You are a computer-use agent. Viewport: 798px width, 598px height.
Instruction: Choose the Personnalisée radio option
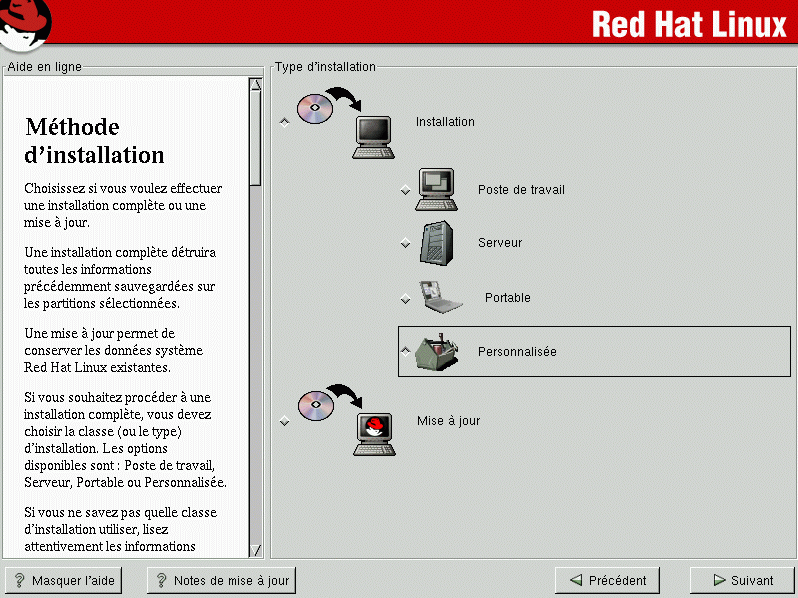click(x=405, y=351)
